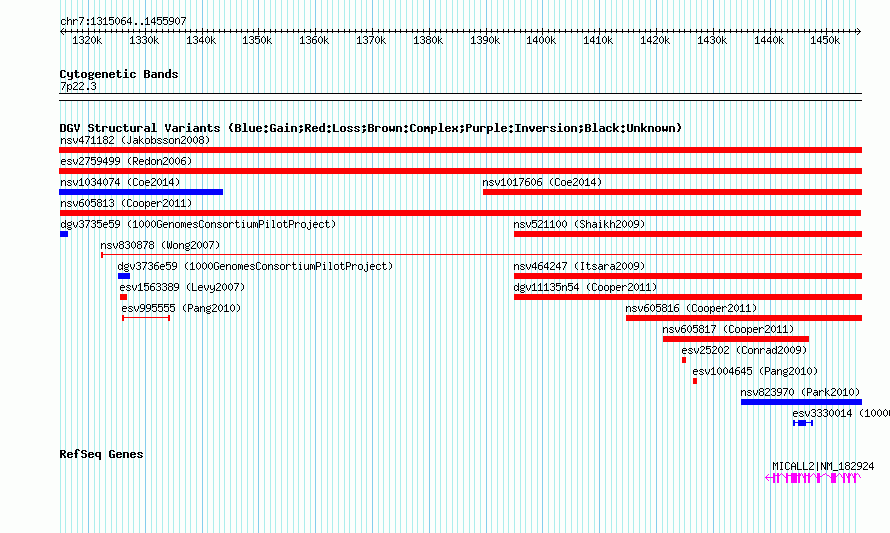The height and width of the screenshot is (533, 890).
Task: Select the thin red nsv830878 line
Action: 481,255
